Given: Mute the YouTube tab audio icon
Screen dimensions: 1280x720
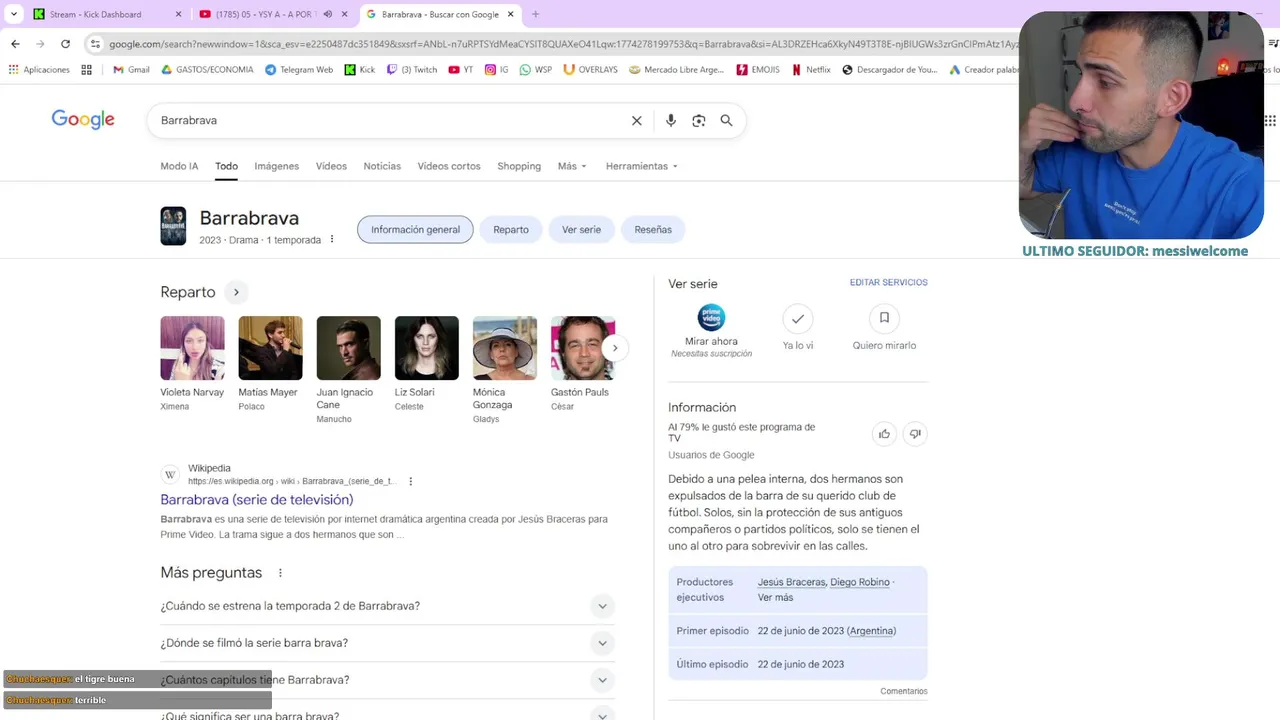Looking at the screenshot, I should tap(327, 14).
